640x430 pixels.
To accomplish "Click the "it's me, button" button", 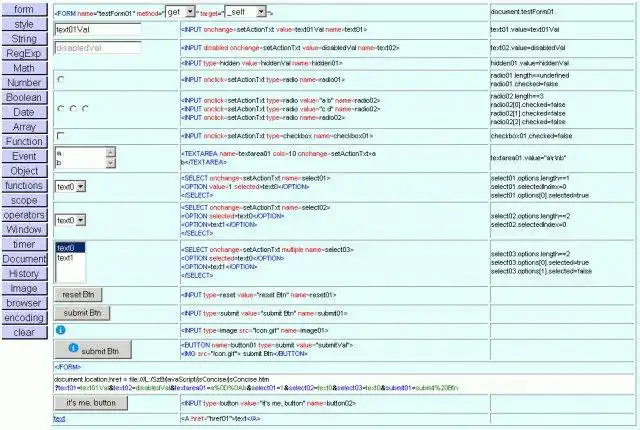I will [91, 403].
